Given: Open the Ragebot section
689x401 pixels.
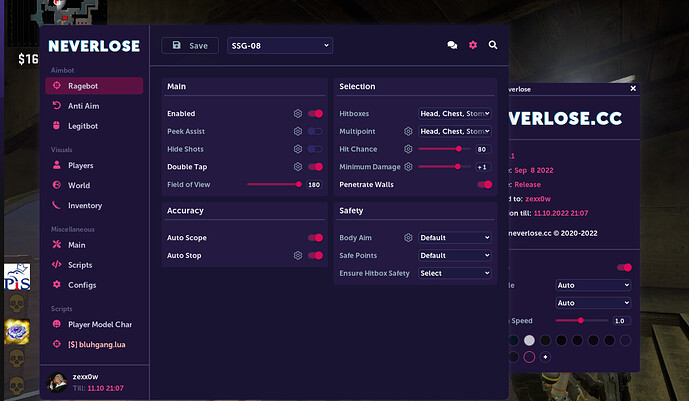Looking at the screenshot, I should [x=94, y=86].
